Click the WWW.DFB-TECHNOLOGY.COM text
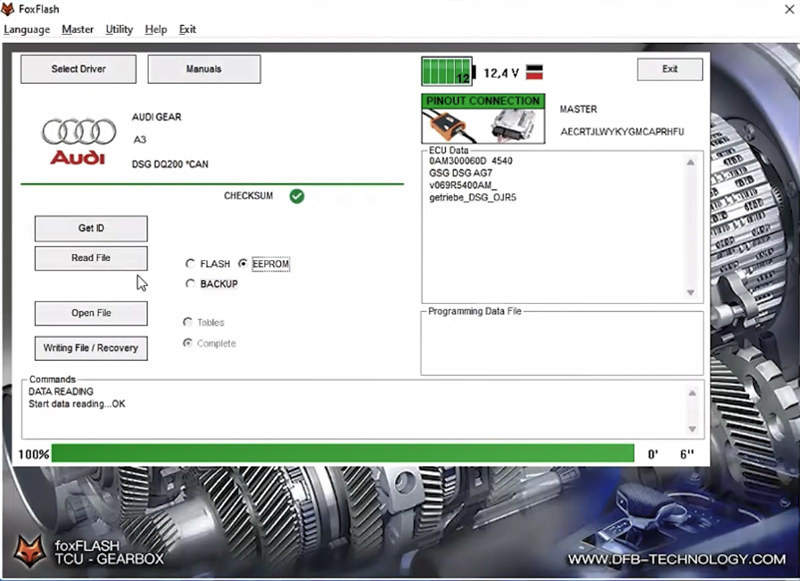This screenshot has height=581, width=800. pos(677,560)
